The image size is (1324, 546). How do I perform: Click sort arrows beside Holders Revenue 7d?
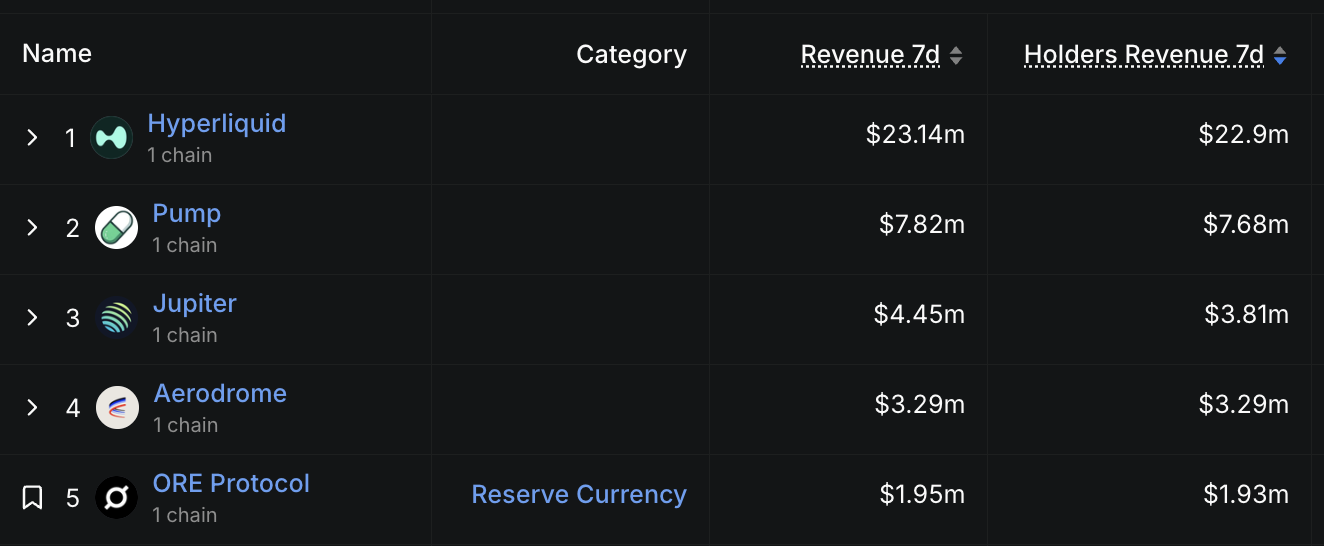click(x=1280, y=56)
